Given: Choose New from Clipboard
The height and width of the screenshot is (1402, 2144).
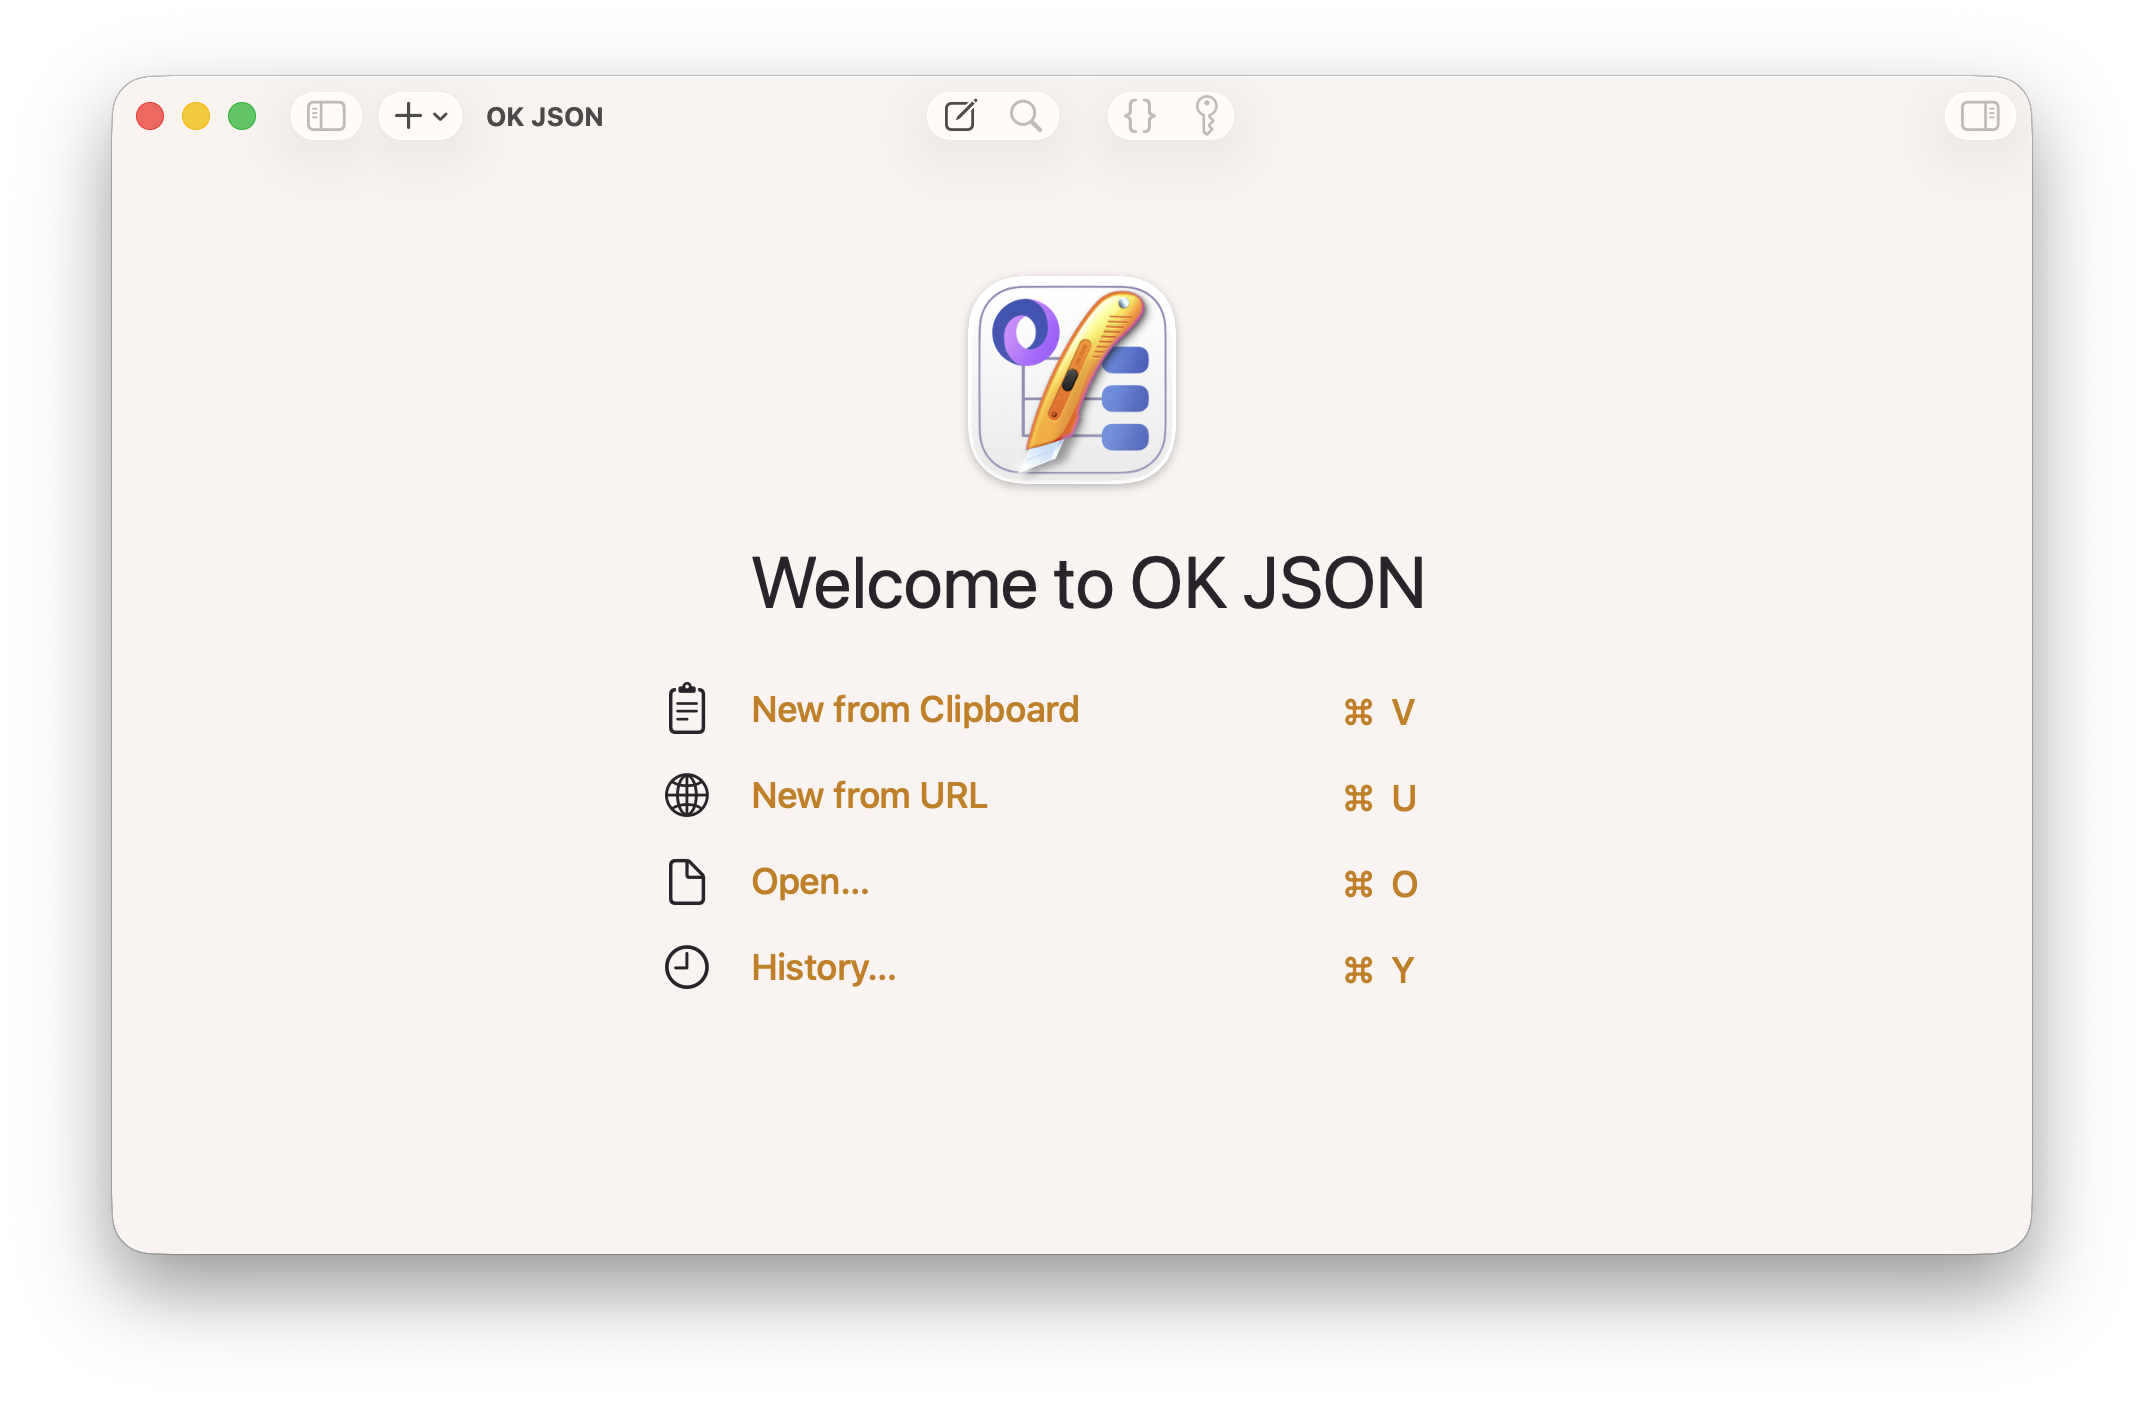Looking at the screenshot, I should pyautogui.click(x=915, y=709).
